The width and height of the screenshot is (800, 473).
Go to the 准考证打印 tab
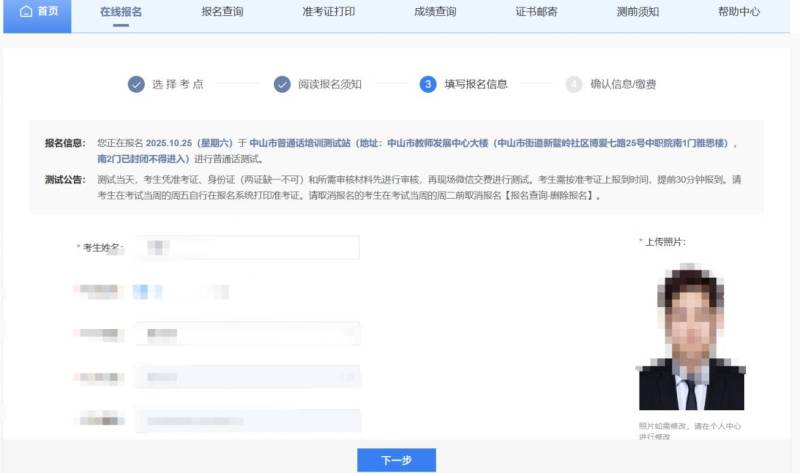tap(327, 13)
